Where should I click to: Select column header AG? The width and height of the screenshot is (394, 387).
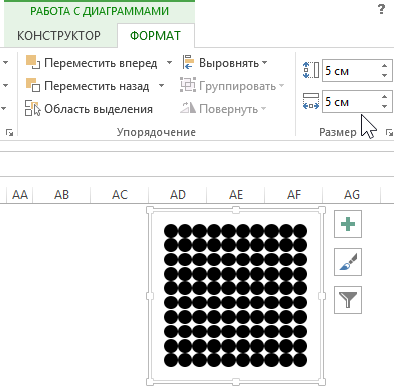352,194
